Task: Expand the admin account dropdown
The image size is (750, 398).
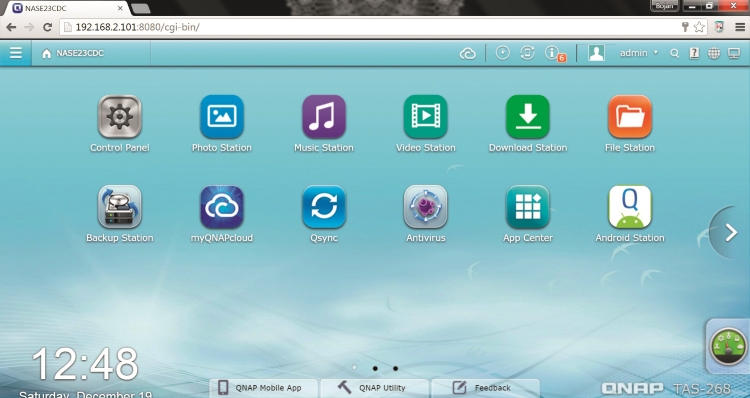Action: pyautogui.click(x=639, y=53)
